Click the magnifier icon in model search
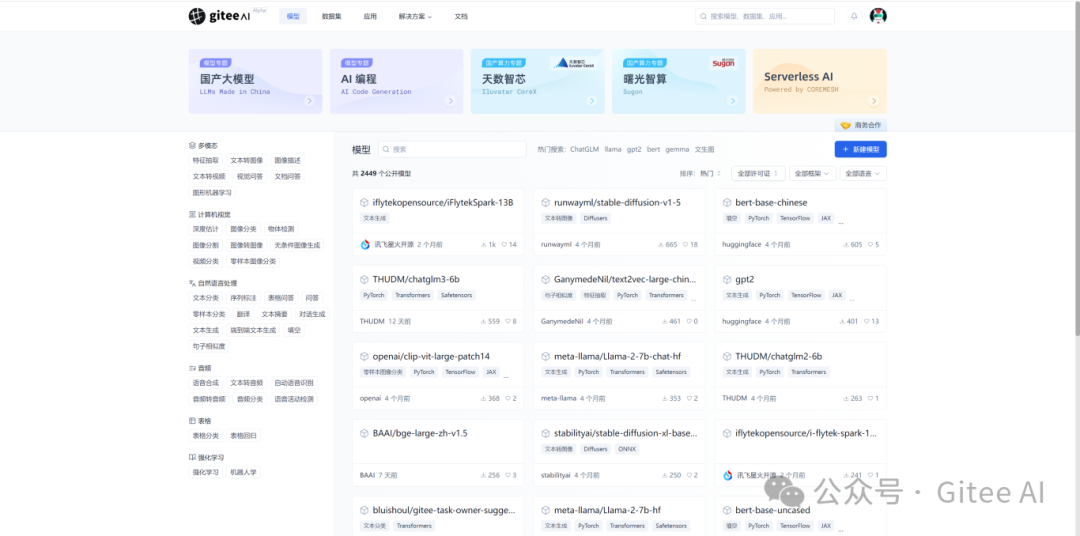 tap(386, 150)
